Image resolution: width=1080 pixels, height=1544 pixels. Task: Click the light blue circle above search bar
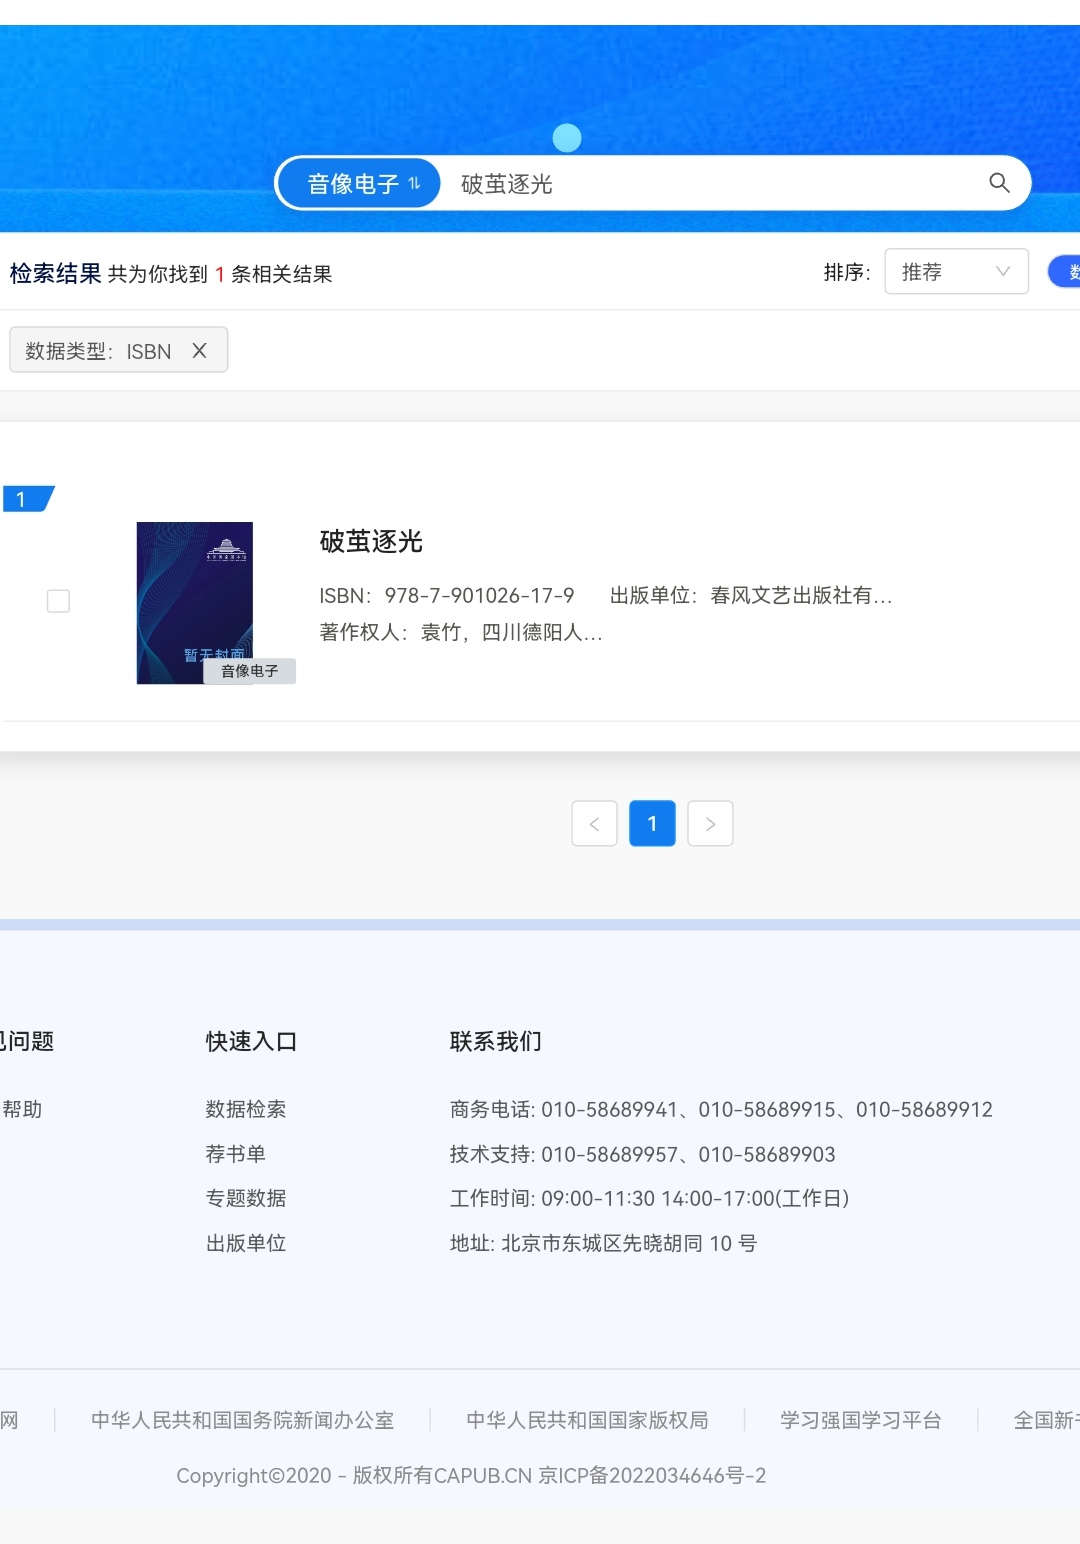pos(567,138)
